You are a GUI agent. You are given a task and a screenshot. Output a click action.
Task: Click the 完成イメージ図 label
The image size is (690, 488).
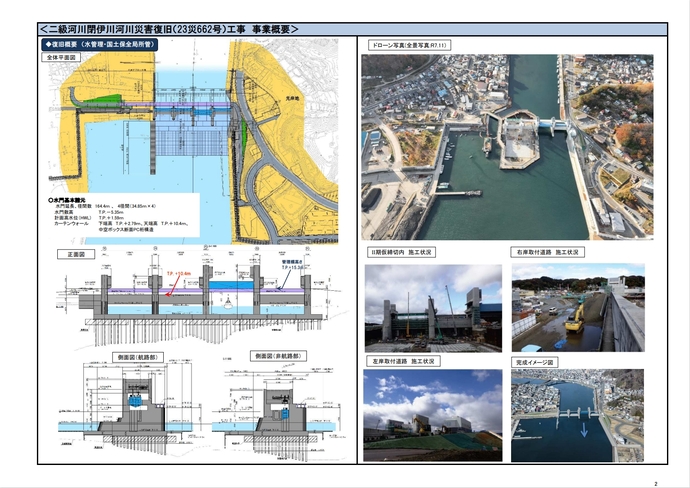point(534,362)
